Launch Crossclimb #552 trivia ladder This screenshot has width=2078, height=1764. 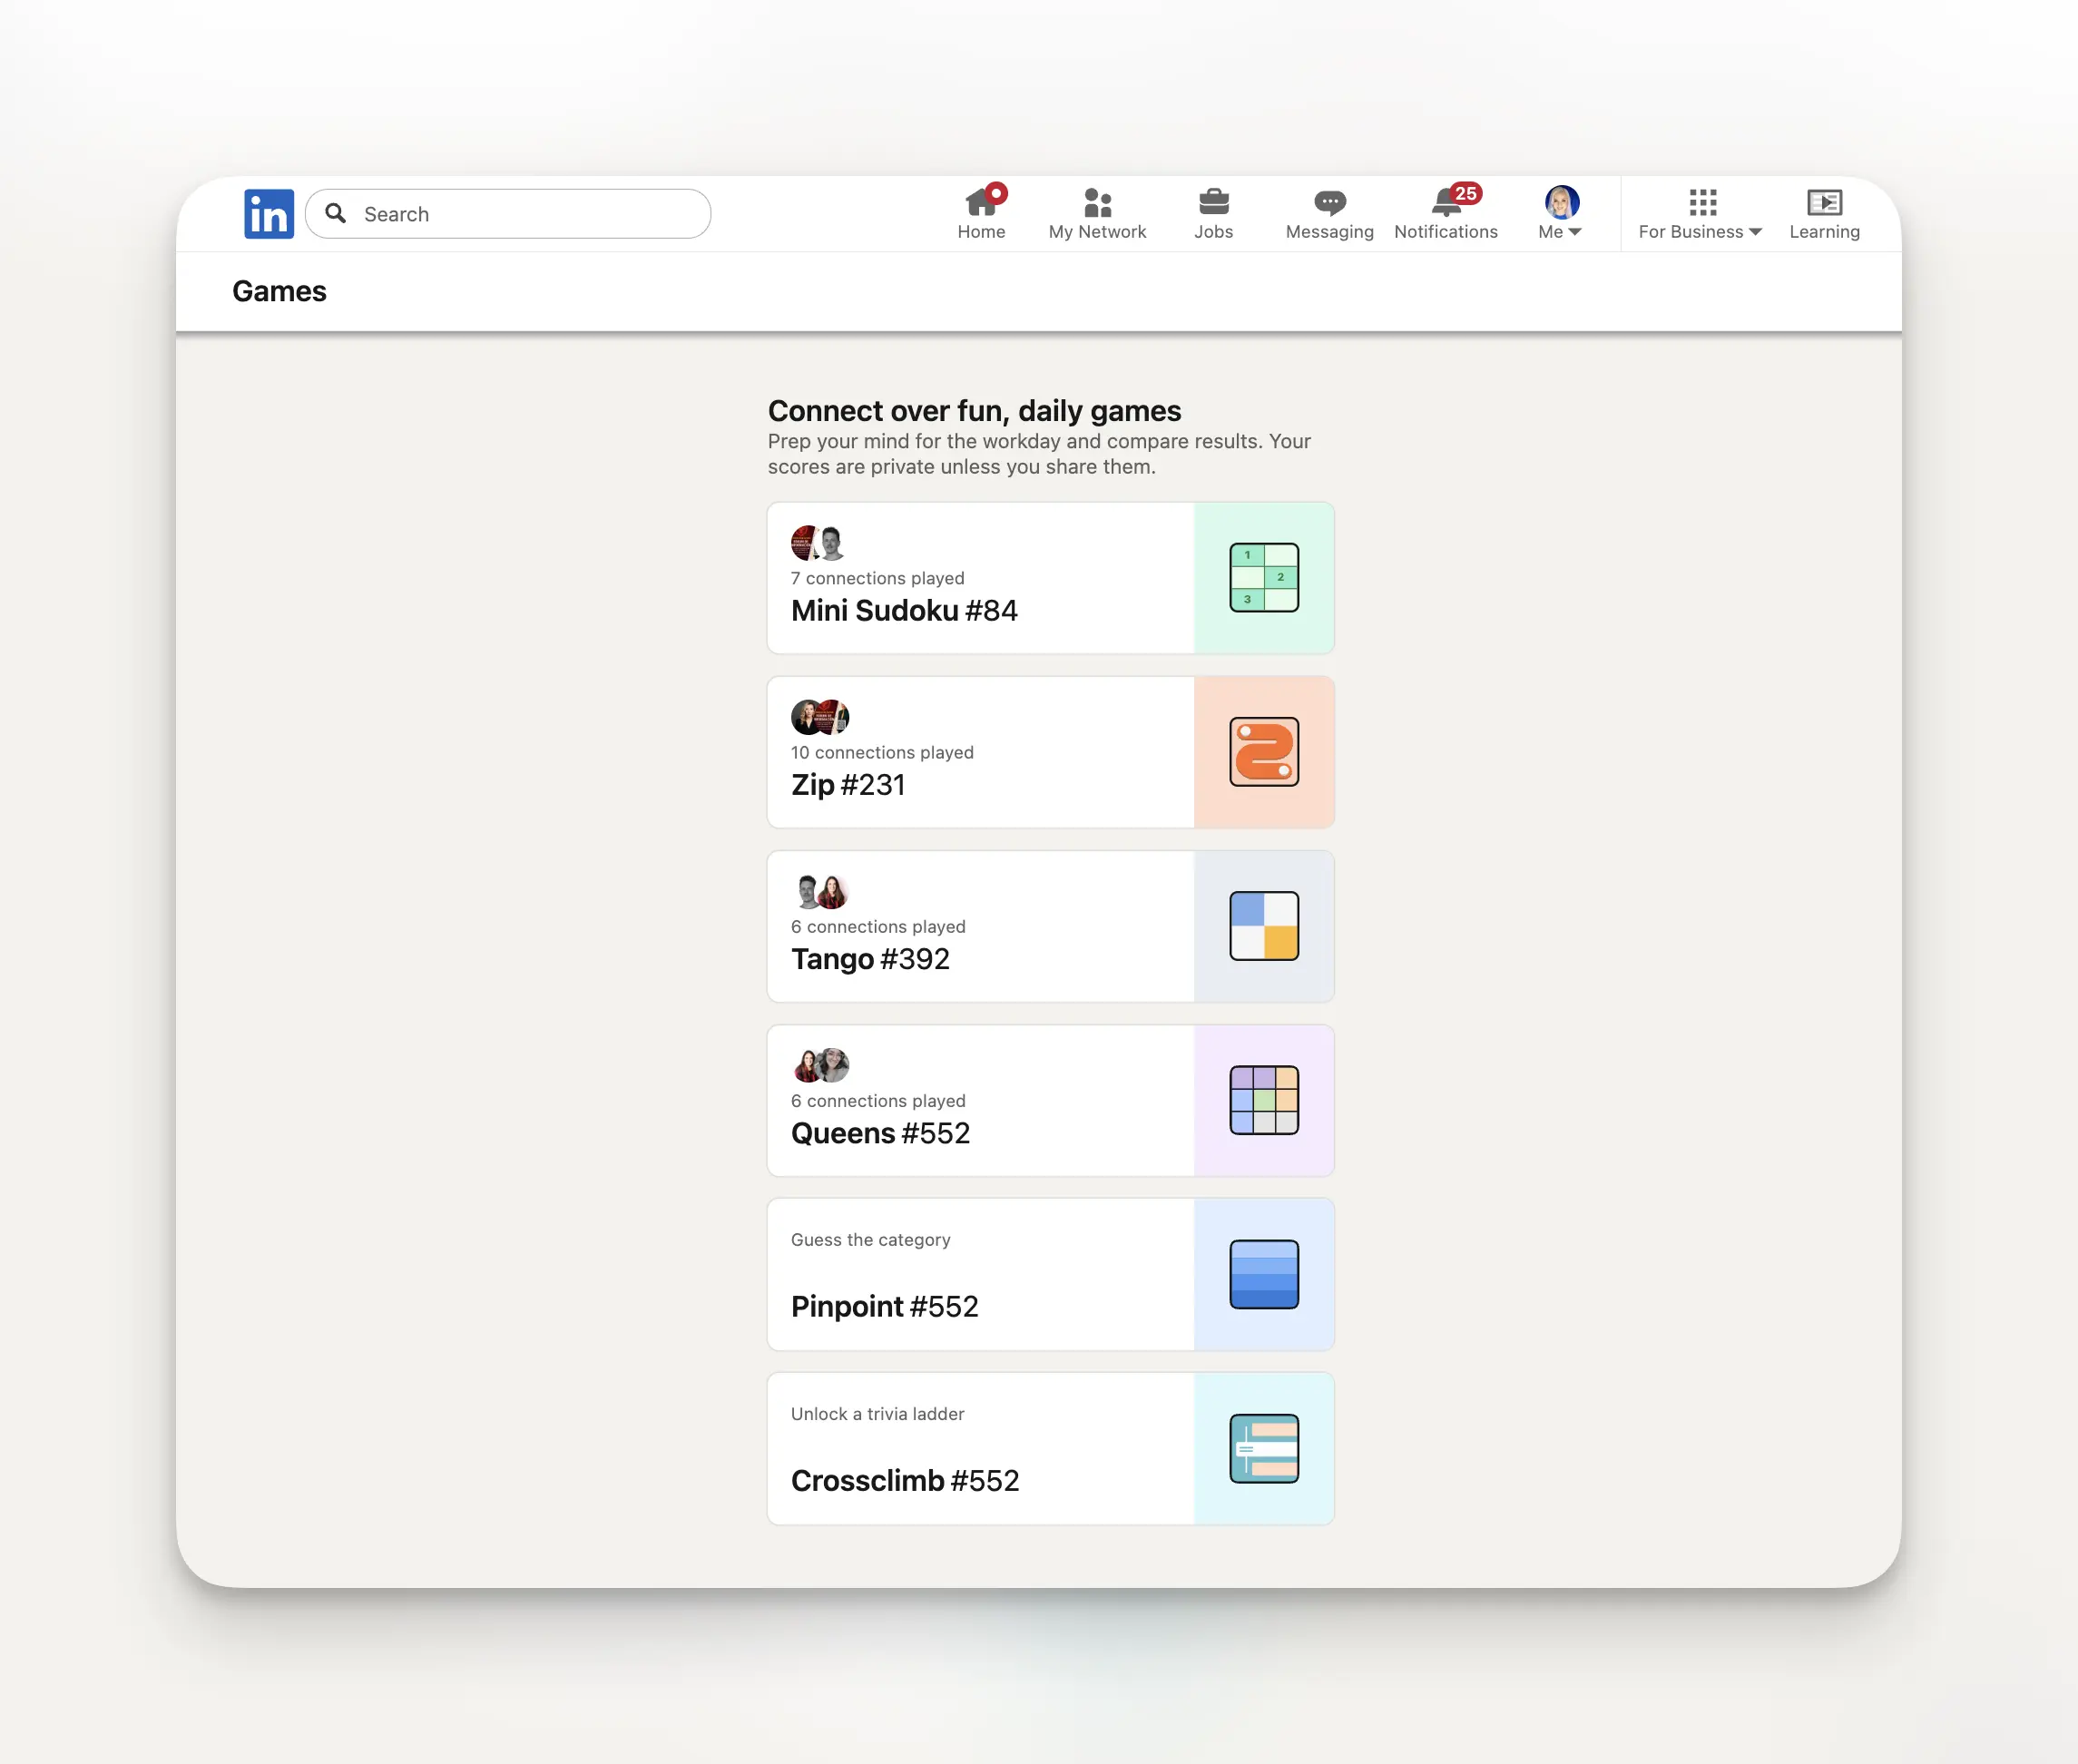click(905, 1480)
